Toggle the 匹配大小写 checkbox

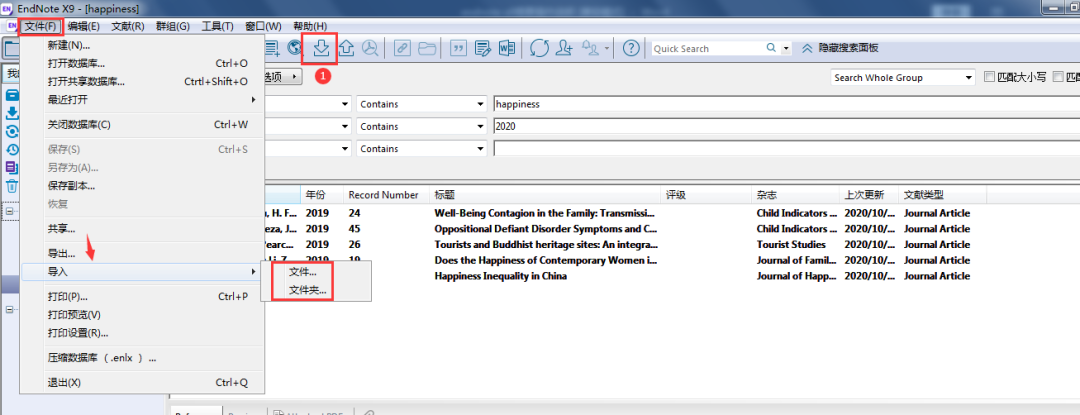pos(990,77)
